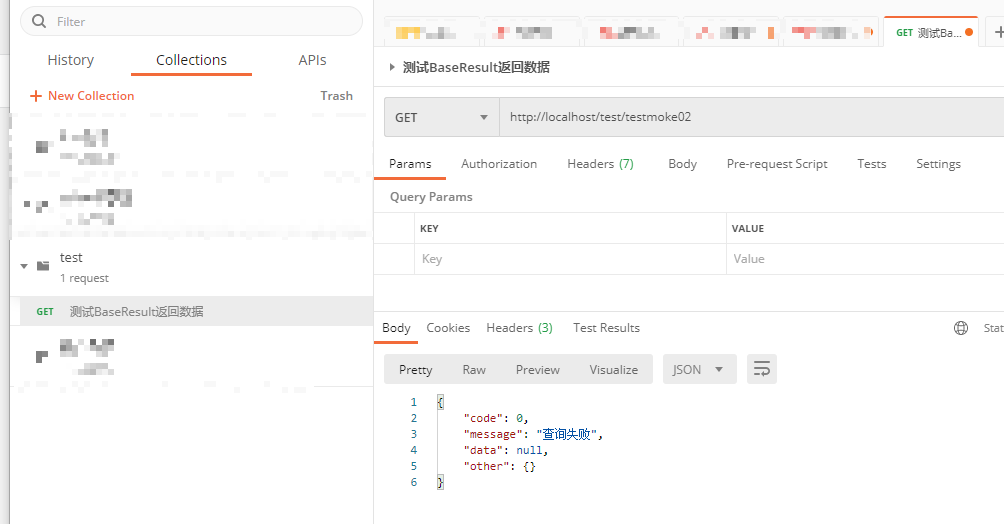Click the unsaved orange dot on active tab
Image resolution: width=1004 pixels, height=524 pixels.
(x=969, y=32)
